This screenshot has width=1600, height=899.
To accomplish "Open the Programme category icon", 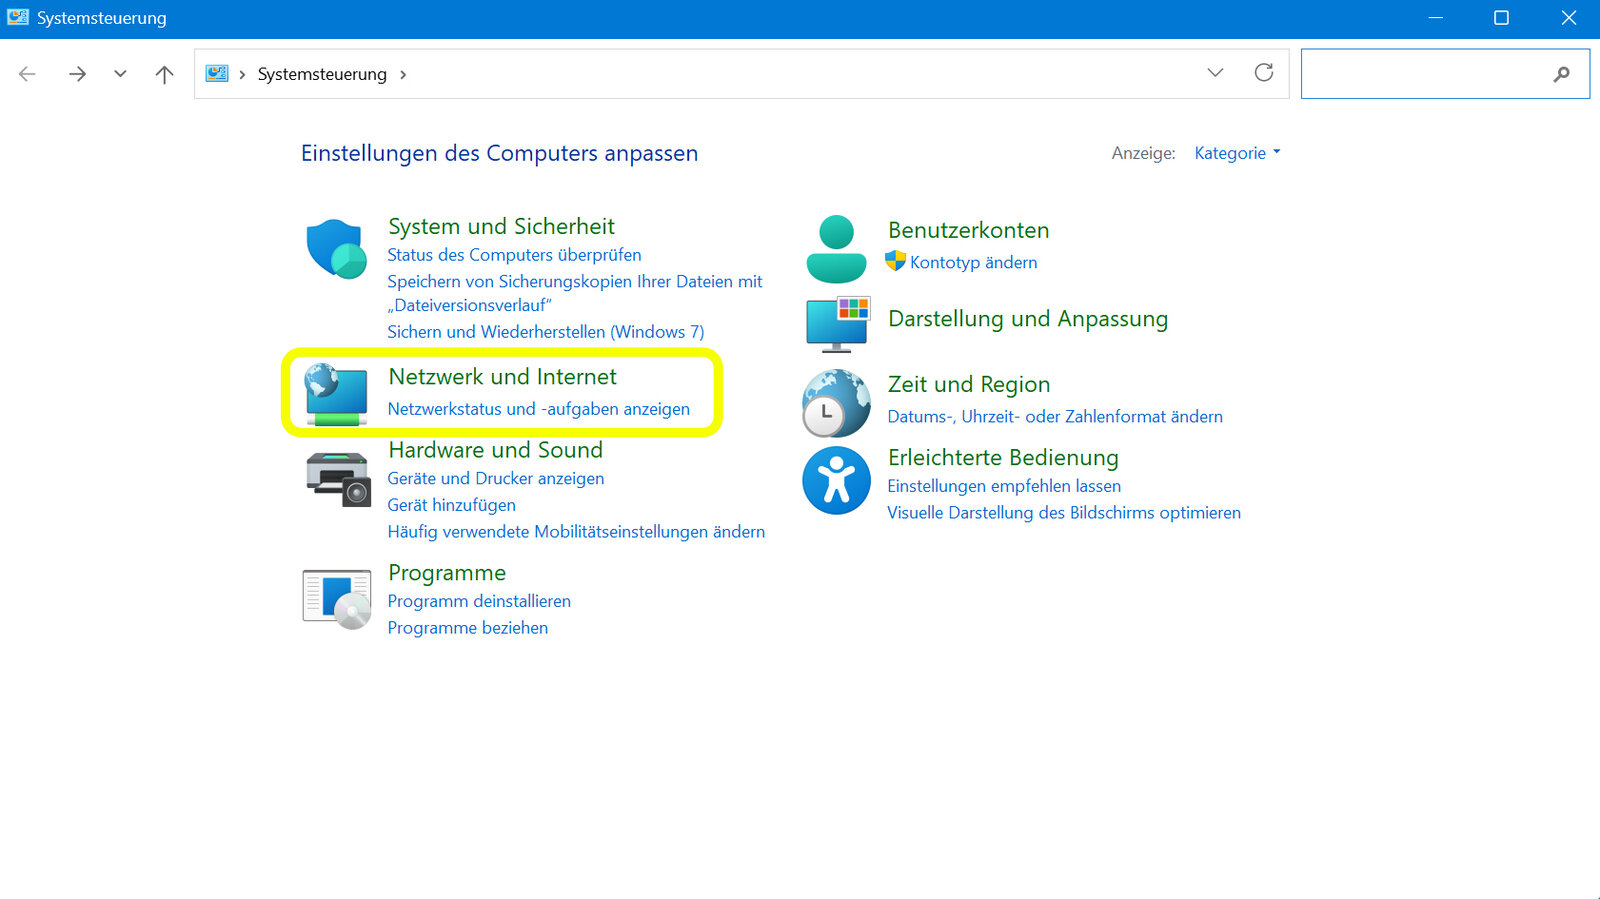I will tap(337, 598).
